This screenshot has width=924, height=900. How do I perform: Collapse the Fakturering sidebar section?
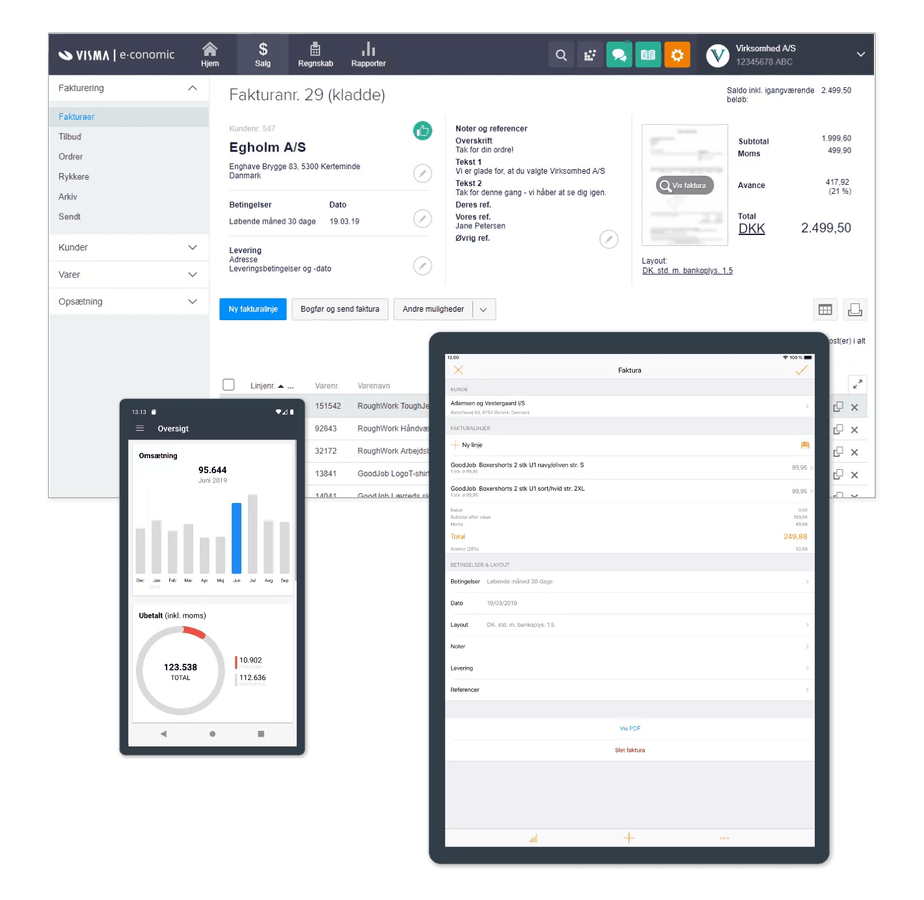pos(192,88)
